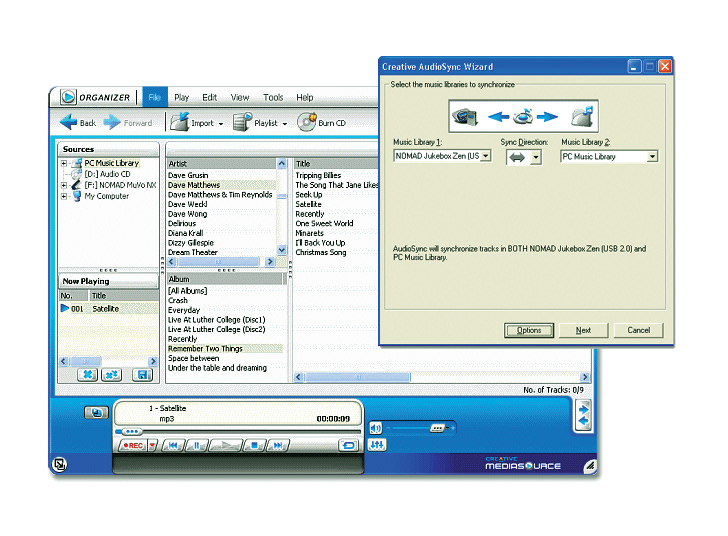Viewport: 728px width, 536px height.
Task: Open the Playlist dropdown arrow
Action: tap(285, 124)
